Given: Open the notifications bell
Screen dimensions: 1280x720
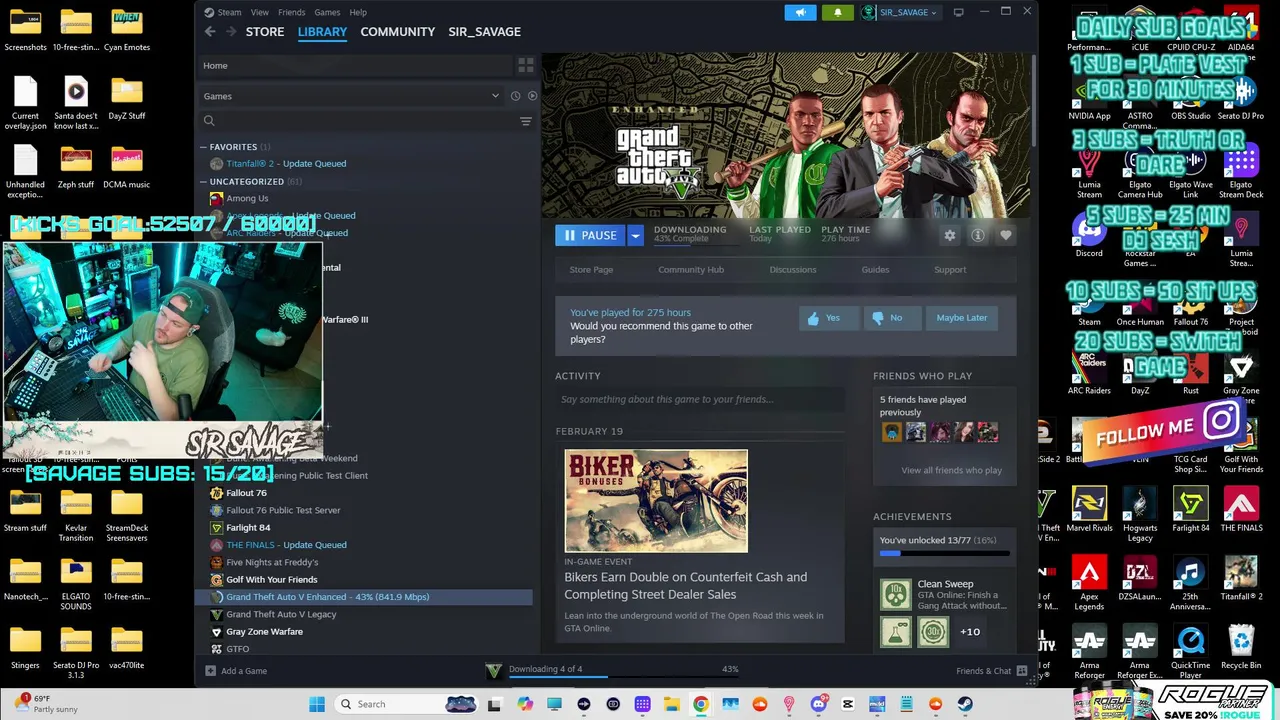Looking at the screenshot, I should click(838, 12).
